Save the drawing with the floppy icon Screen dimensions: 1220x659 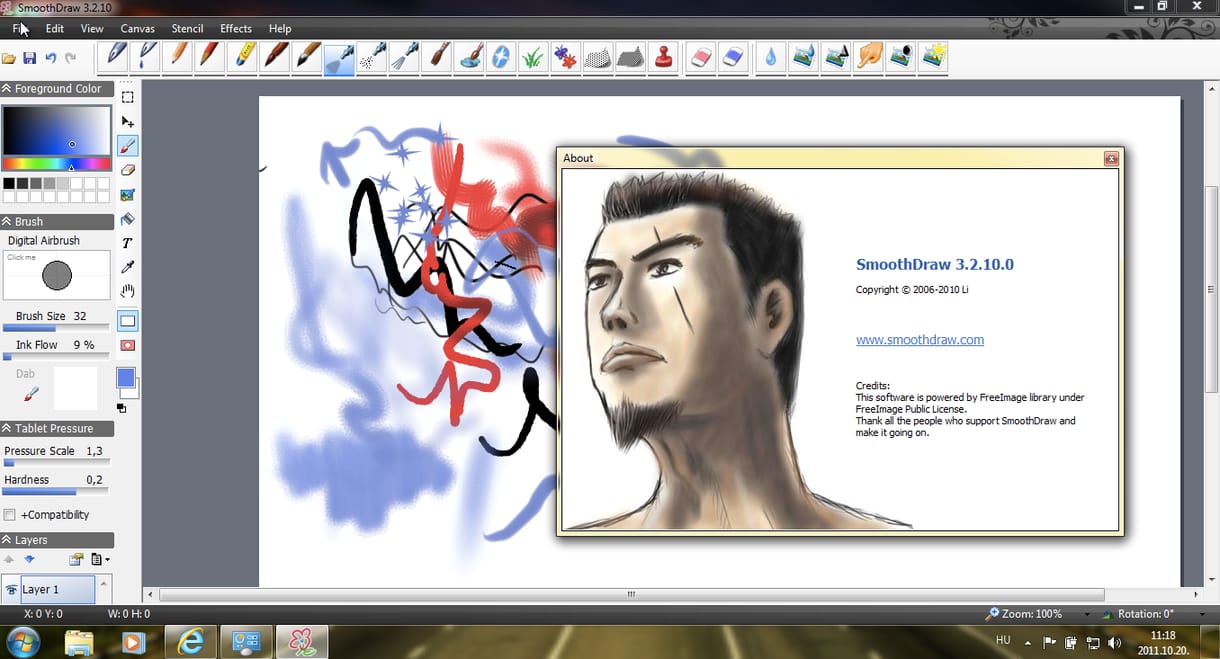coord(30,59)
